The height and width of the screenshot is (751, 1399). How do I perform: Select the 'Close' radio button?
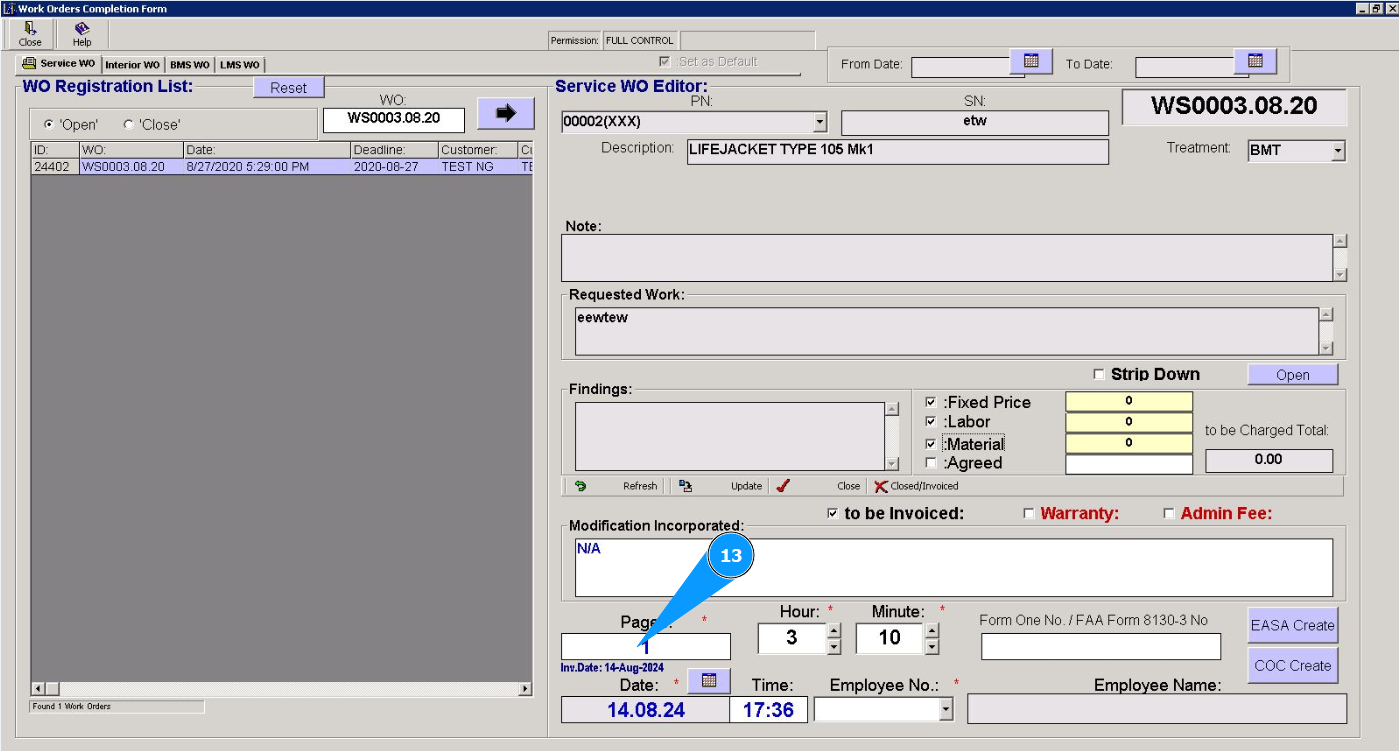[x=129, y=125]
